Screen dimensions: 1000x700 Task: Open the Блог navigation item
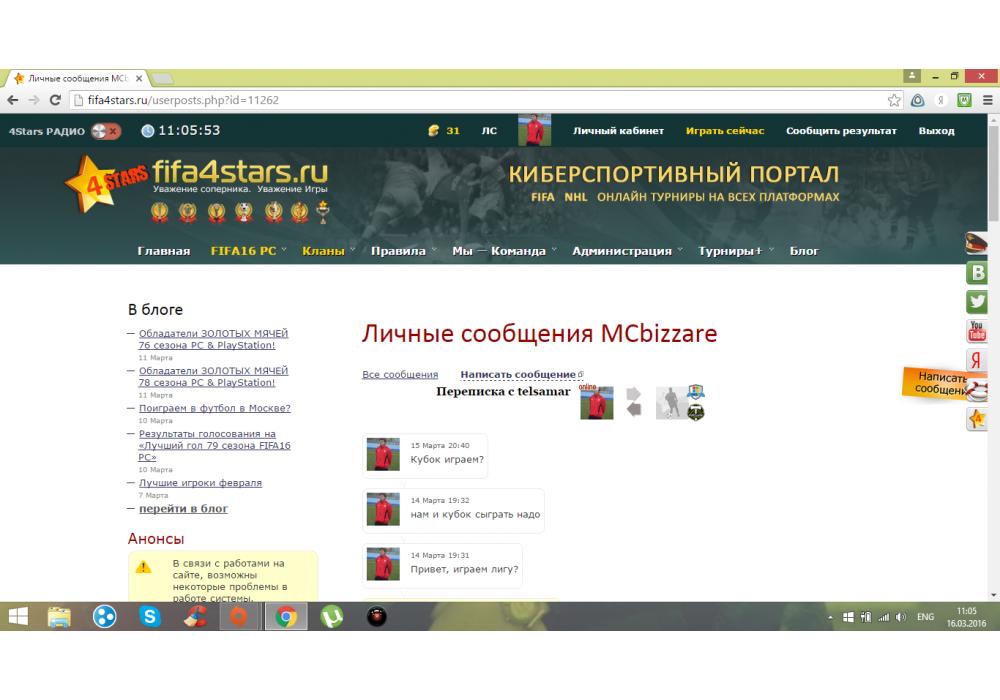804,251
